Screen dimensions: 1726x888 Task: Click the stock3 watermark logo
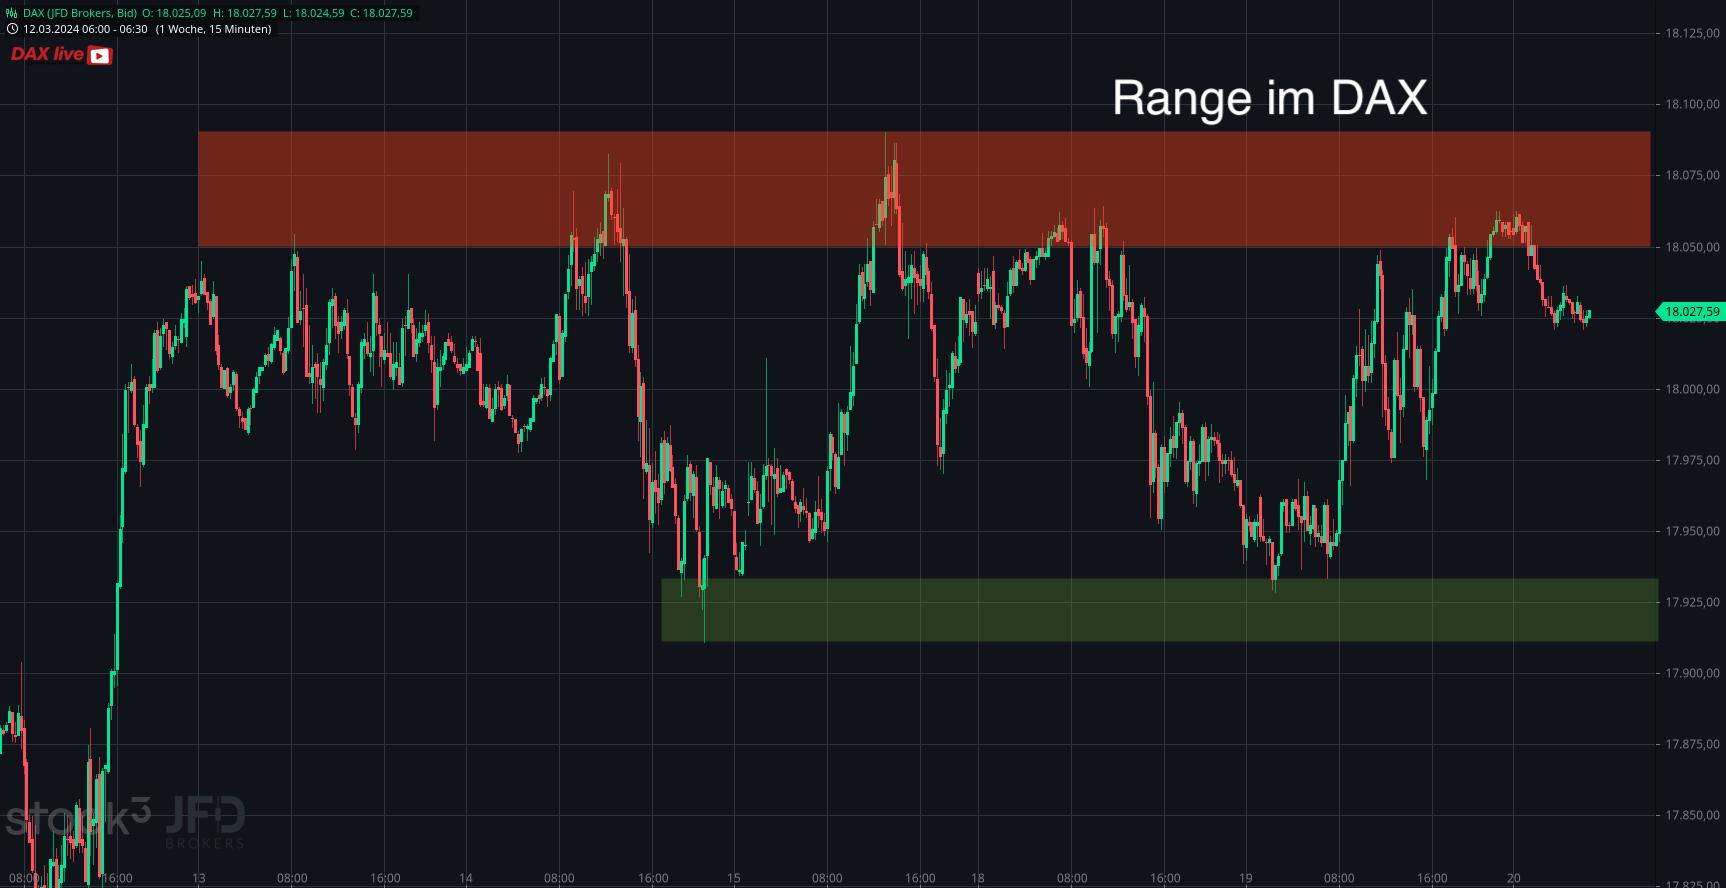[78, 818]
